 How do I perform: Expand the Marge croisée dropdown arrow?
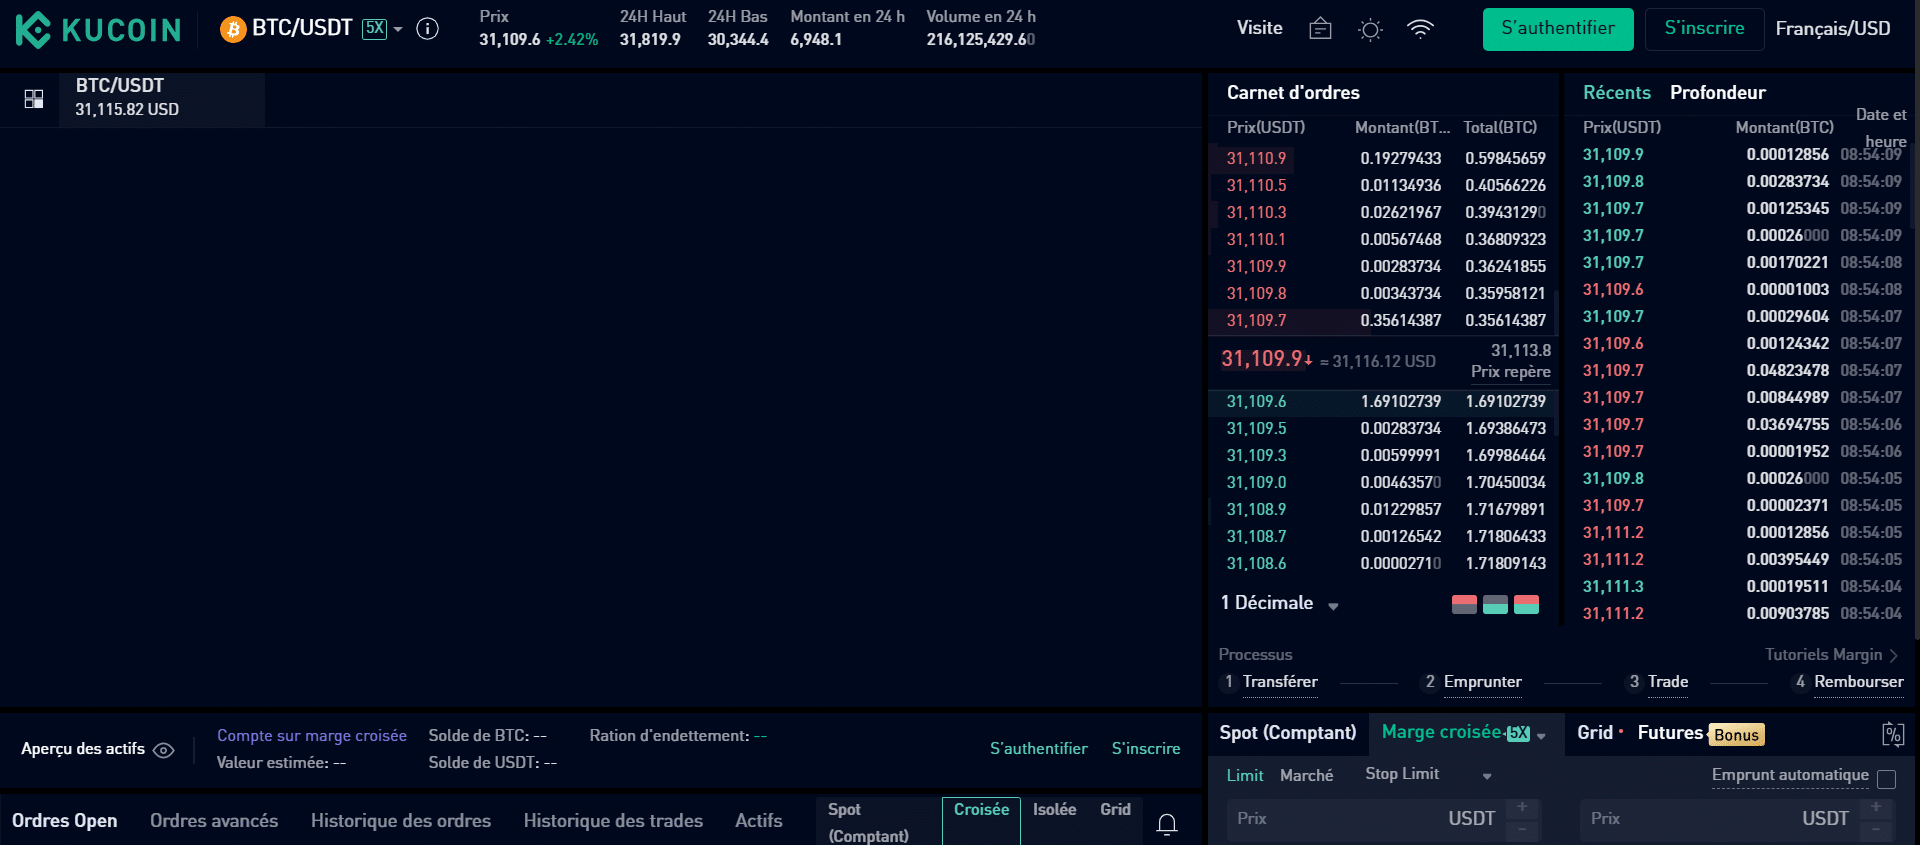pyautogui.click(x=1541, y=736)
